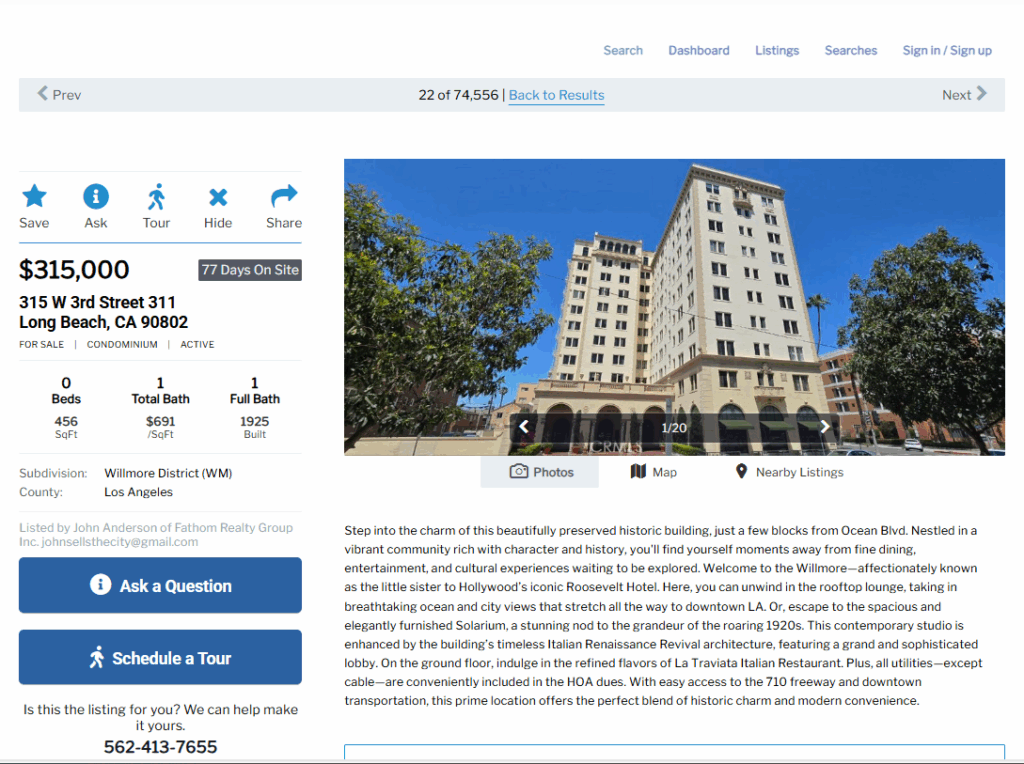Click the Tour walking person icon
Image resolution: width=1024 pixels, height=764 pixels.
tap(156, 197)
